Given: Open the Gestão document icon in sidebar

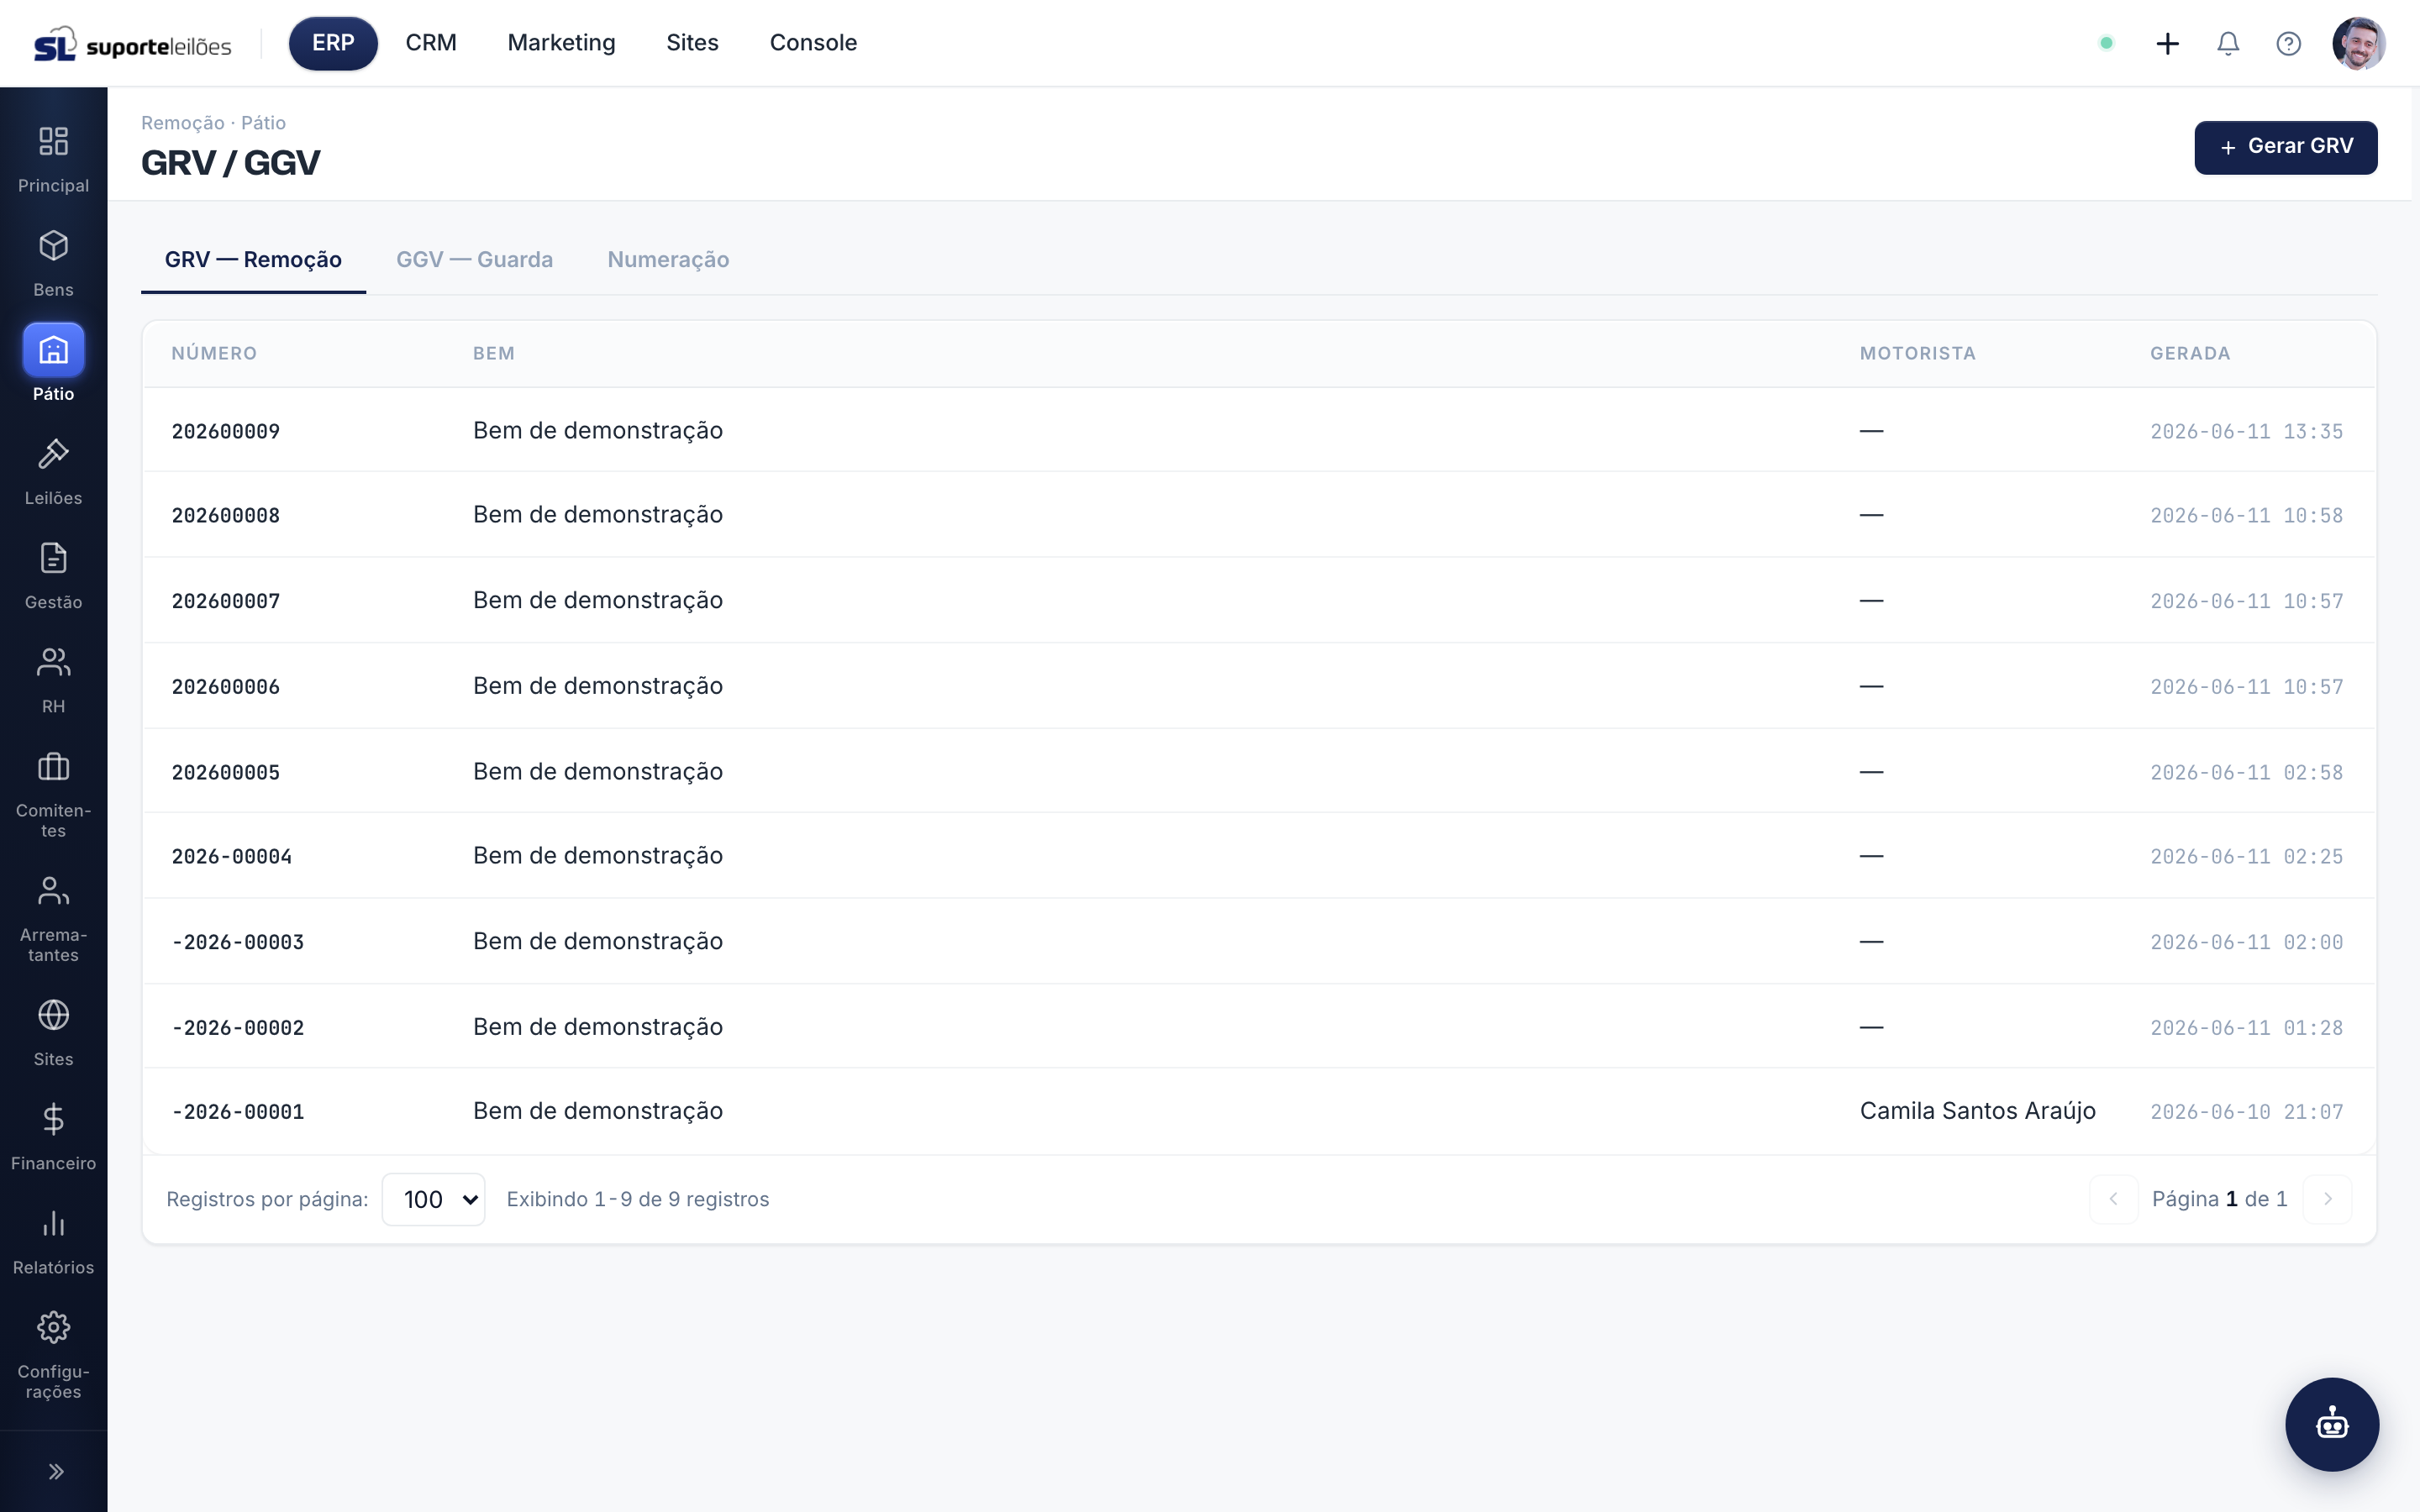Looking at the screenshot, I should 53,557.
